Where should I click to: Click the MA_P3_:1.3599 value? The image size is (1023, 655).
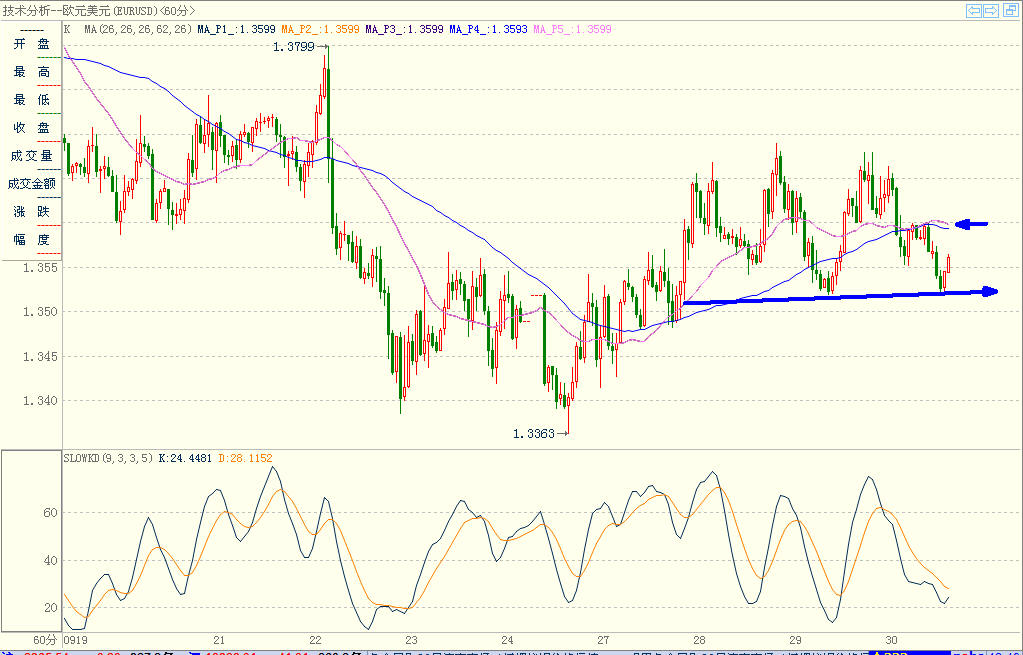[405, 29]
